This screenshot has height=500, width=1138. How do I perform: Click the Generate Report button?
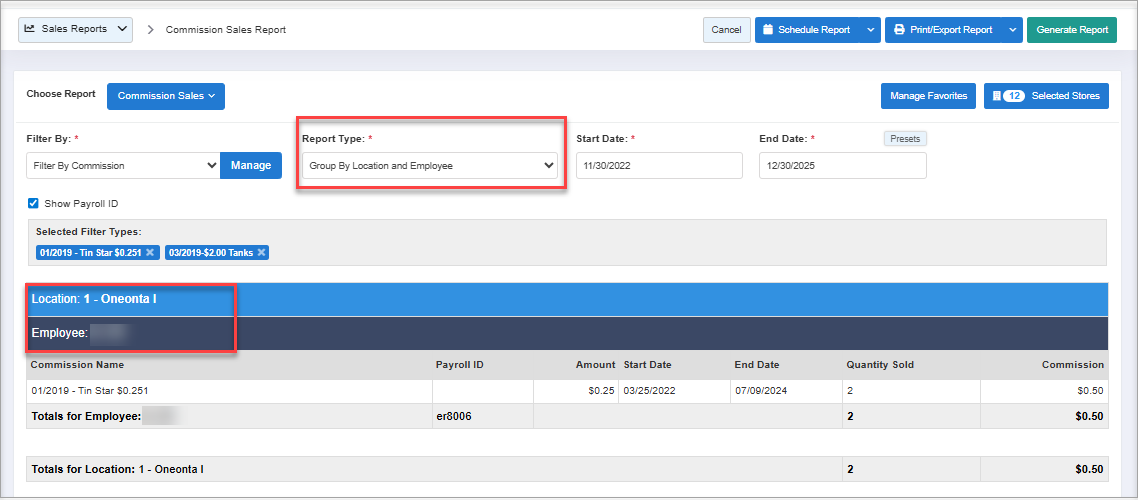(1071, 30)
